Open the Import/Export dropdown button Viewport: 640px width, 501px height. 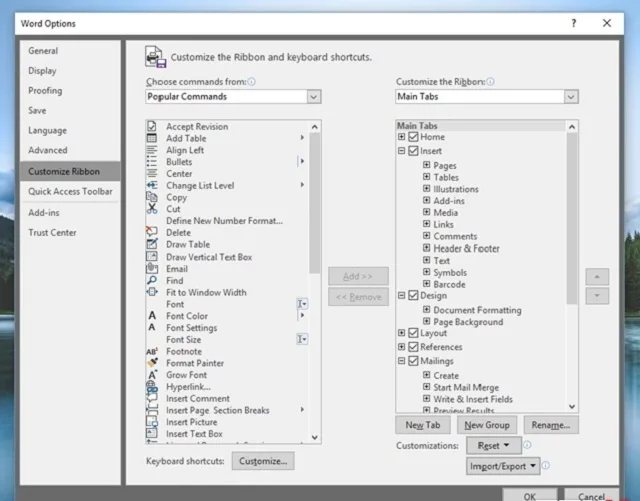(x=503, y=466)
